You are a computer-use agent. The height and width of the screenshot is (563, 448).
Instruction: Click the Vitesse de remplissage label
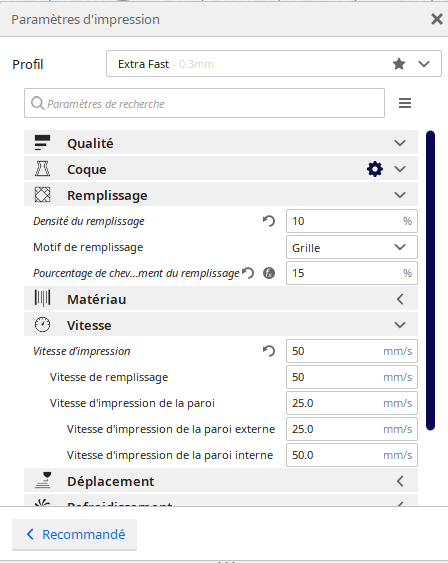109,377
